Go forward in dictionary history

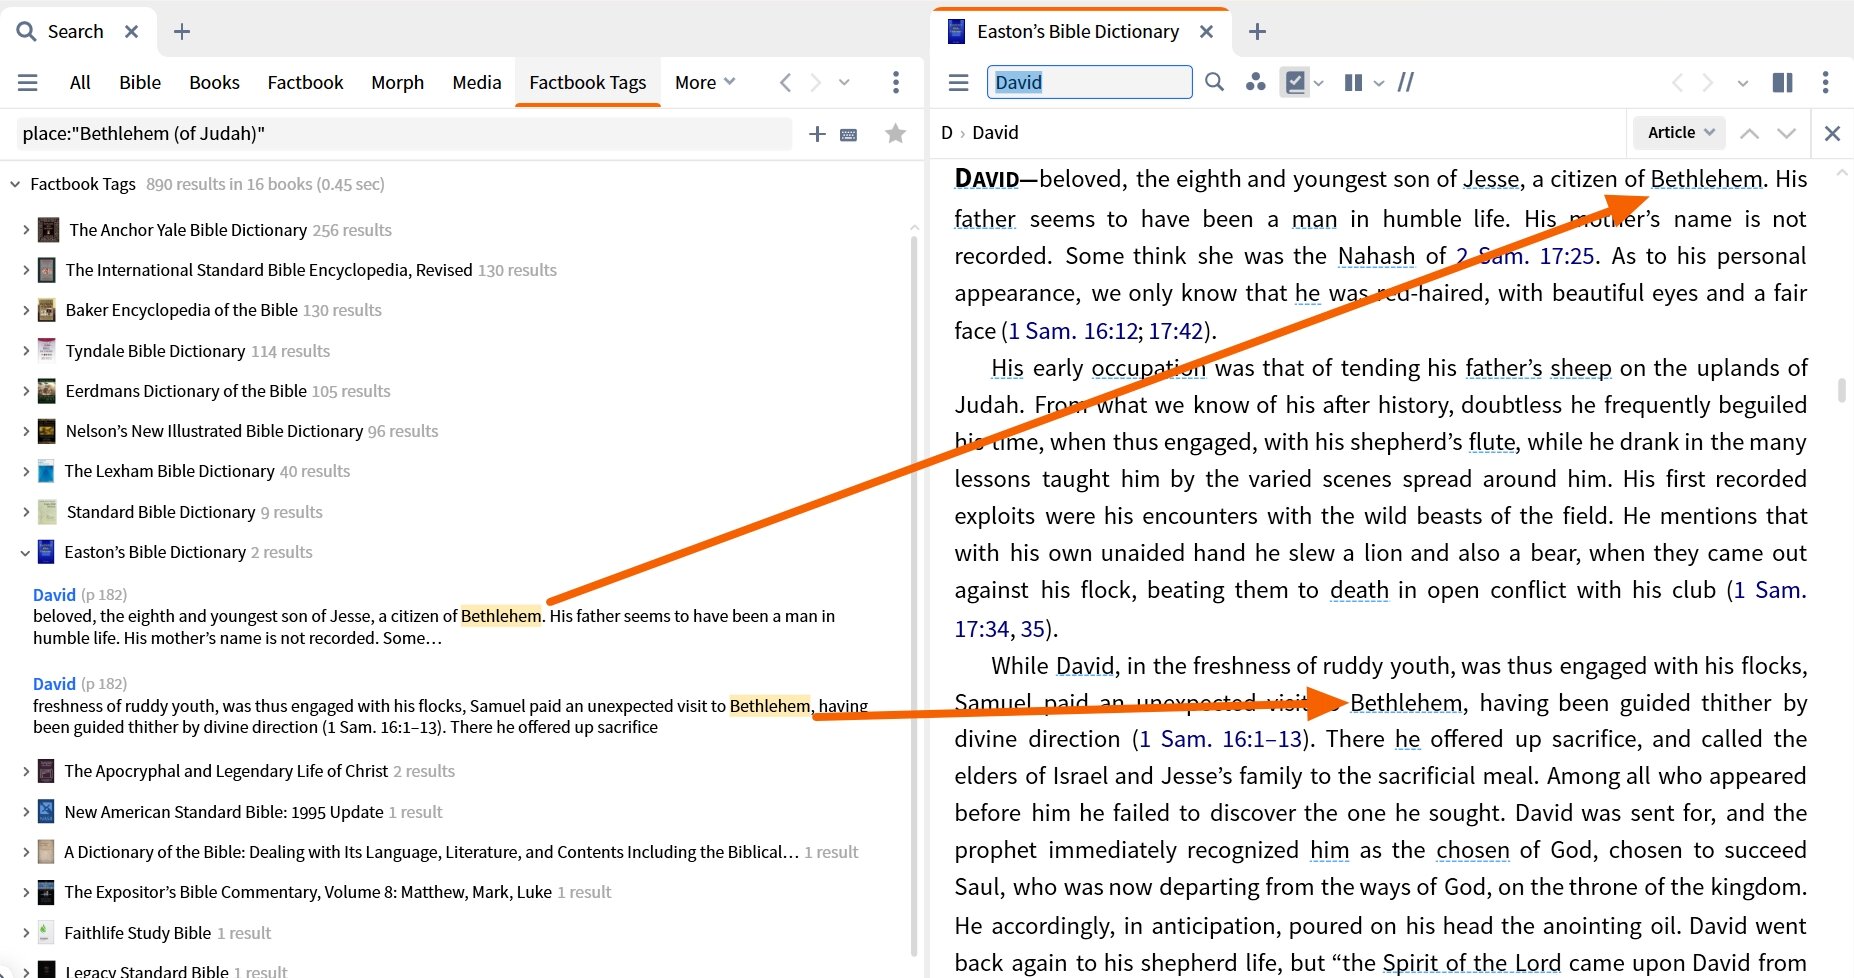[x=1707, y=83]
